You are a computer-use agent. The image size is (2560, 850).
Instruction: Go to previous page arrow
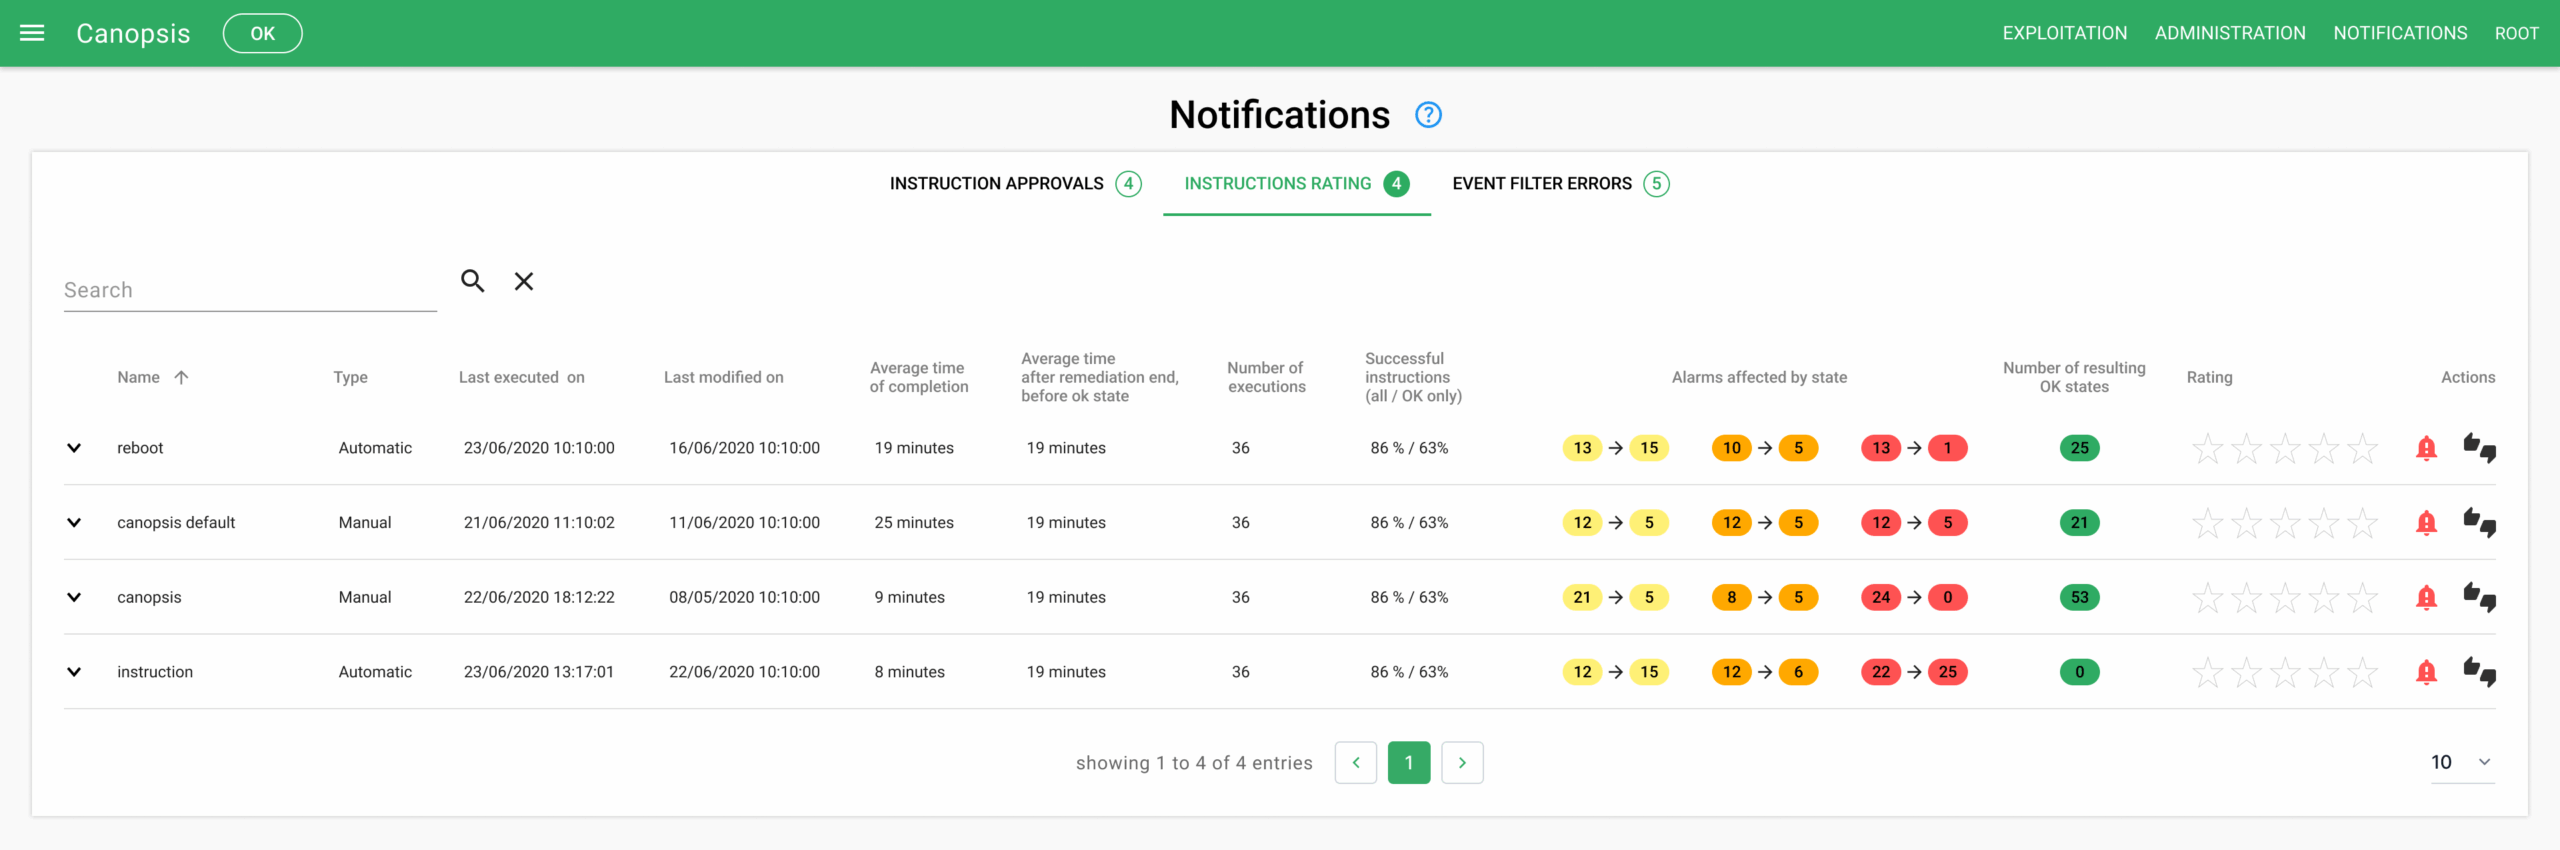pos(1356,763)
